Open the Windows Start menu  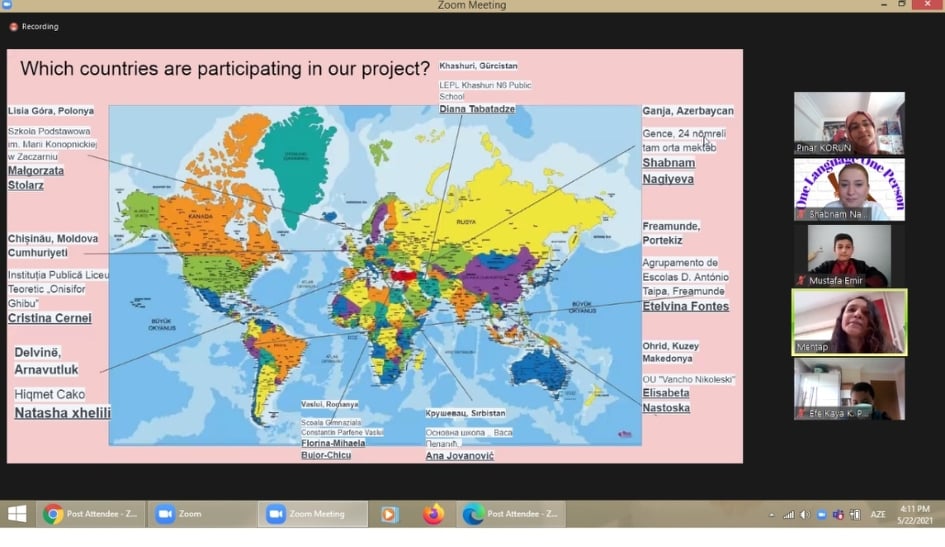pyautogui.click(x=17, y=514)
